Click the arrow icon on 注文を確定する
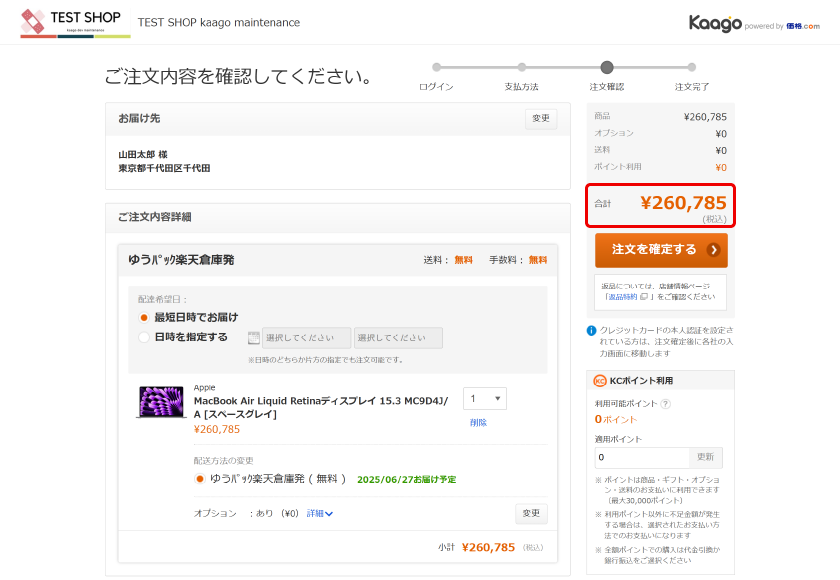840x580 pixels. point(713,250)
